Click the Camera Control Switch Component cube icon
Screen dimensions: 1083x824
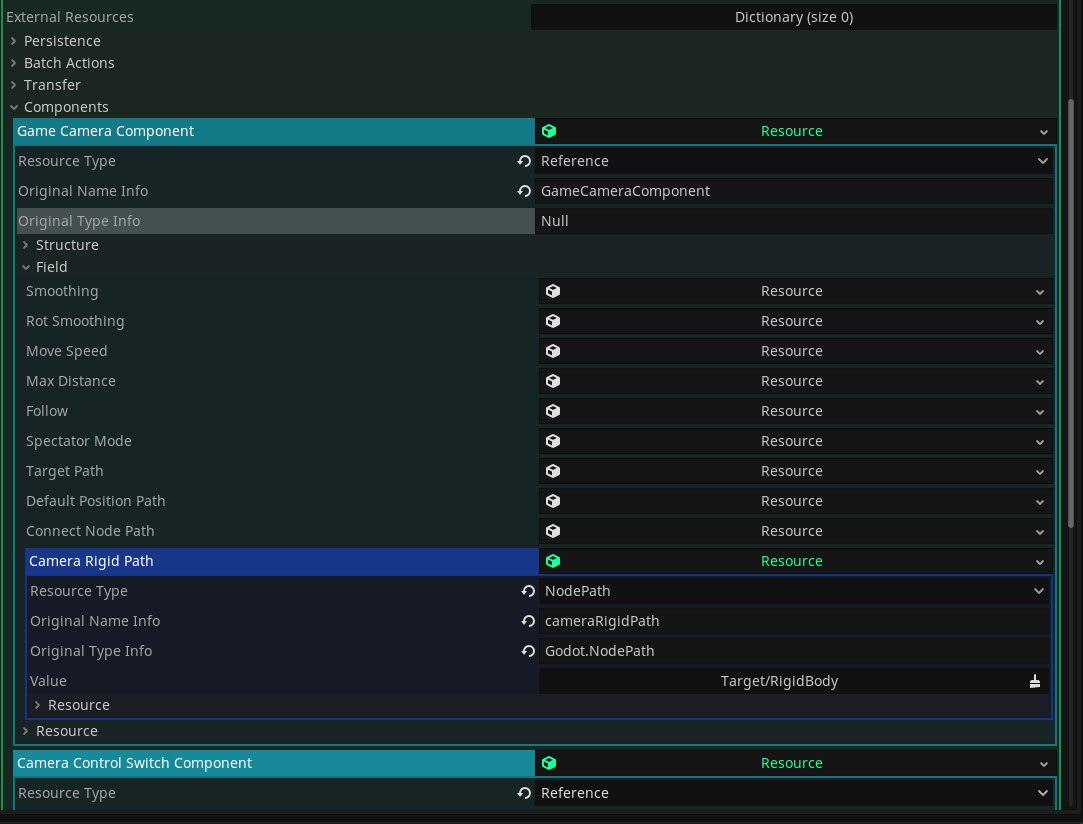pos(549,763)
